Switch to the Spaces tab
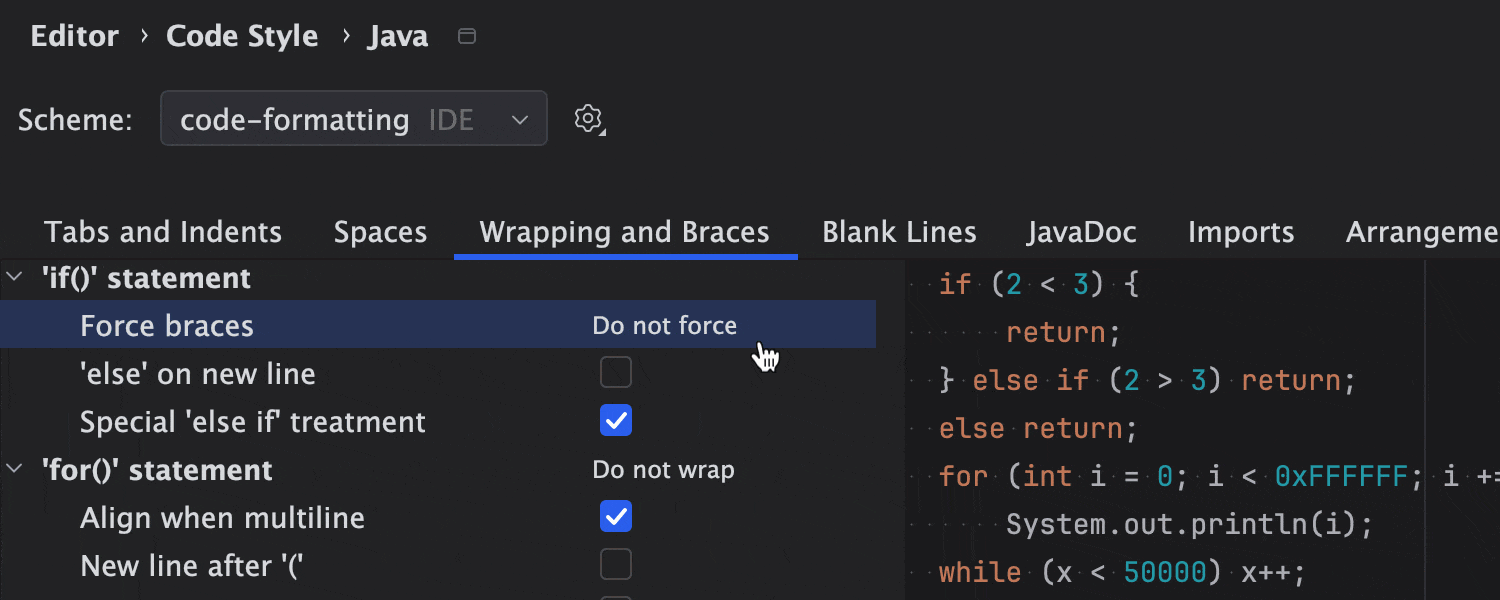The image size is (1500, 600). pos(380,232)
